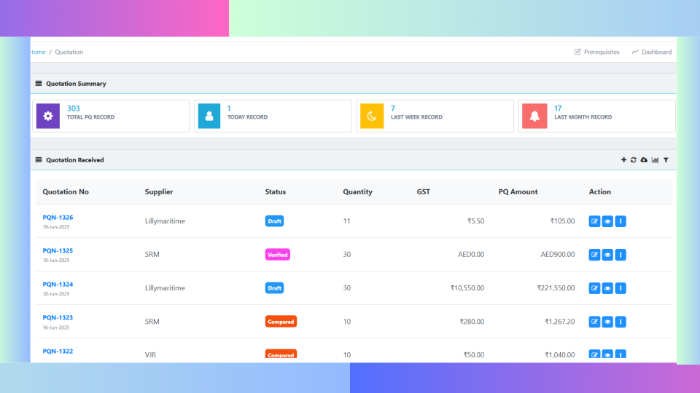The image size is (700, 393).
Task: Open more options for PQN-1326
Action: pos(621,221)
